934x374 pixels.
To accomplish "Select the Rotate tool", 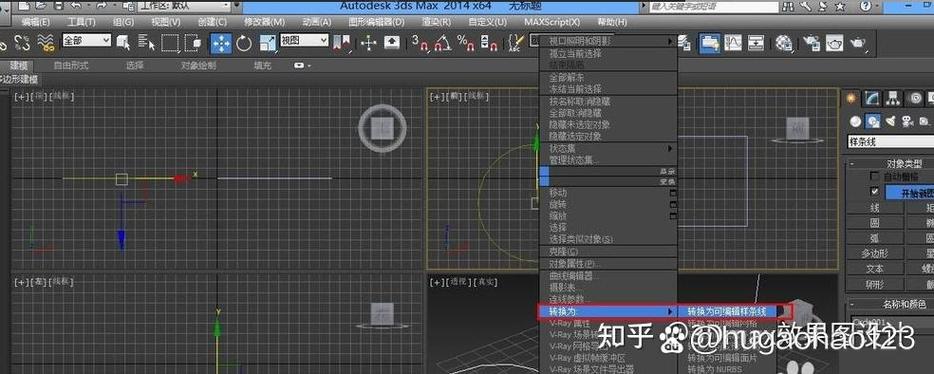I will [244, 42].
